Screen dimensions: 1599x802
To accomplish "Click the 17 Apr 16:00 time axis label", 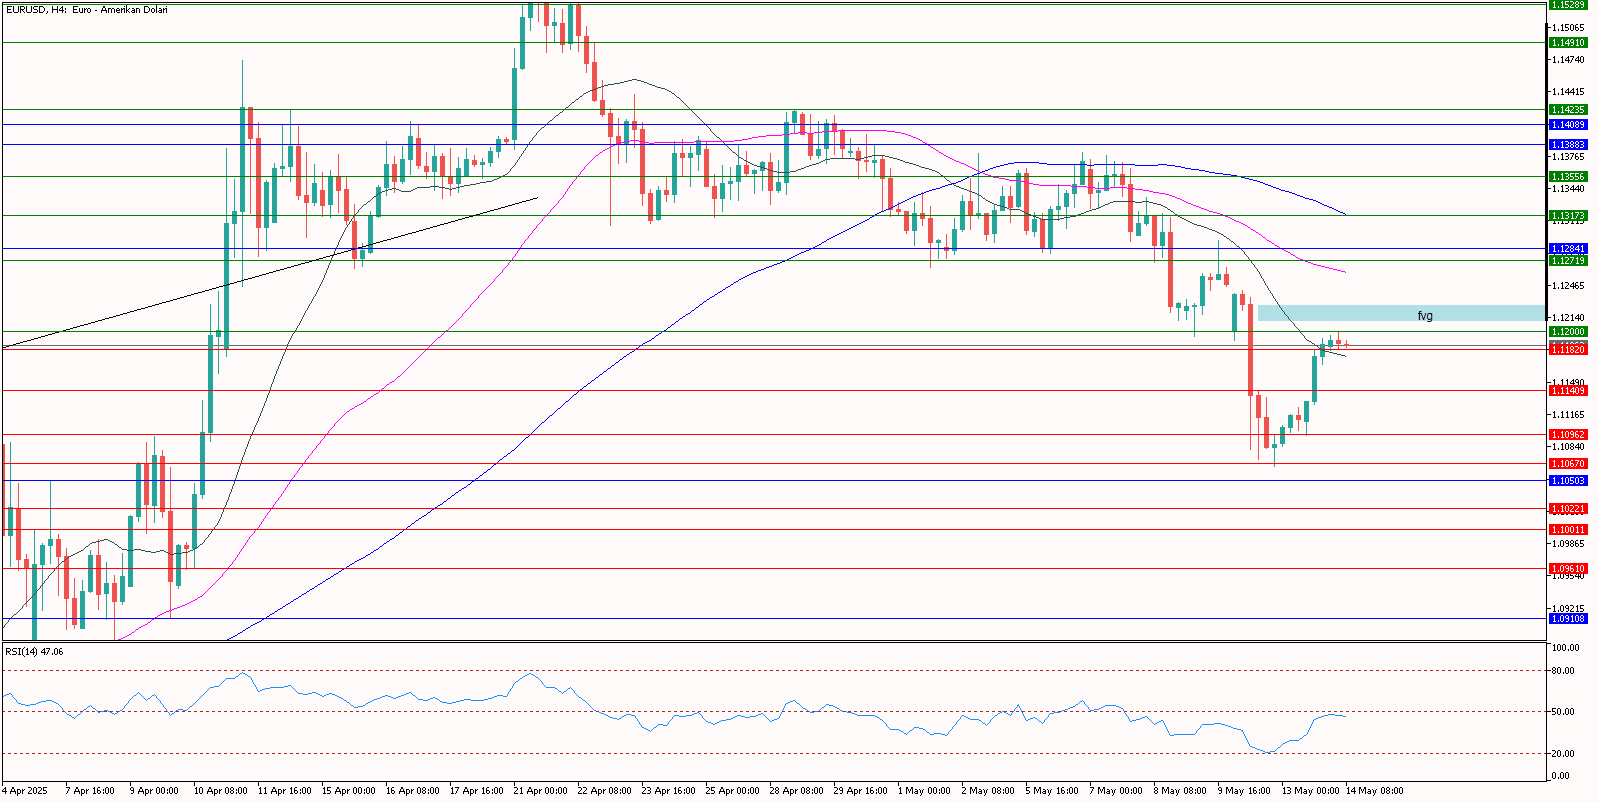I will pos(476,791).
